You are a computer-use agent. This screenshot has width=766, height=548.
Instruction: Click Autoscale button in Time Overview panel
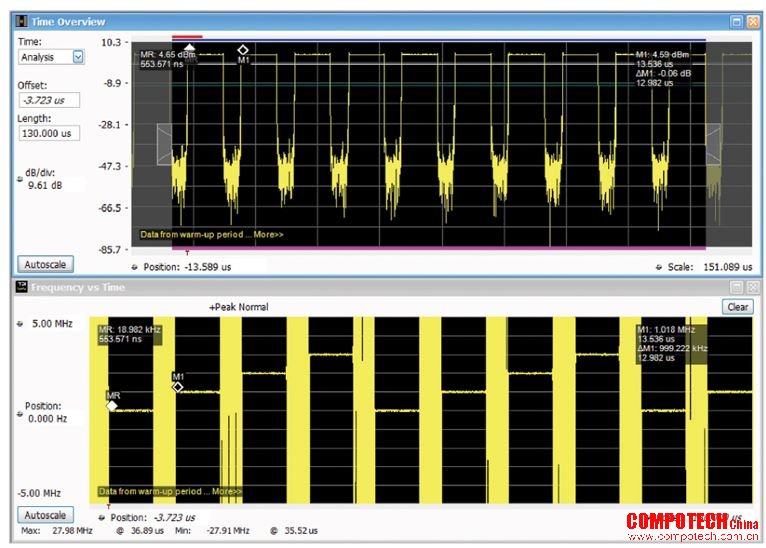45,264
